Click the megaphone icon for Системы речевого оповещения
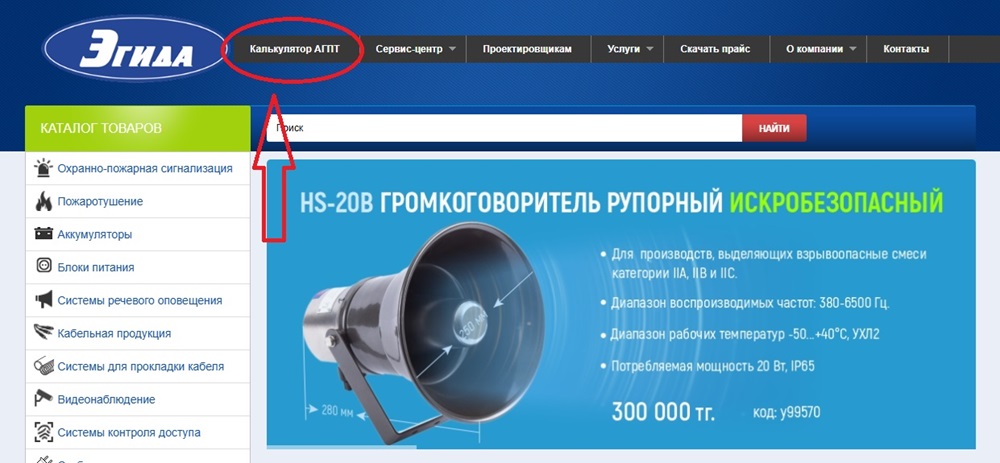Viewport: 1000px width, 463px height. [x=43, y=300]
